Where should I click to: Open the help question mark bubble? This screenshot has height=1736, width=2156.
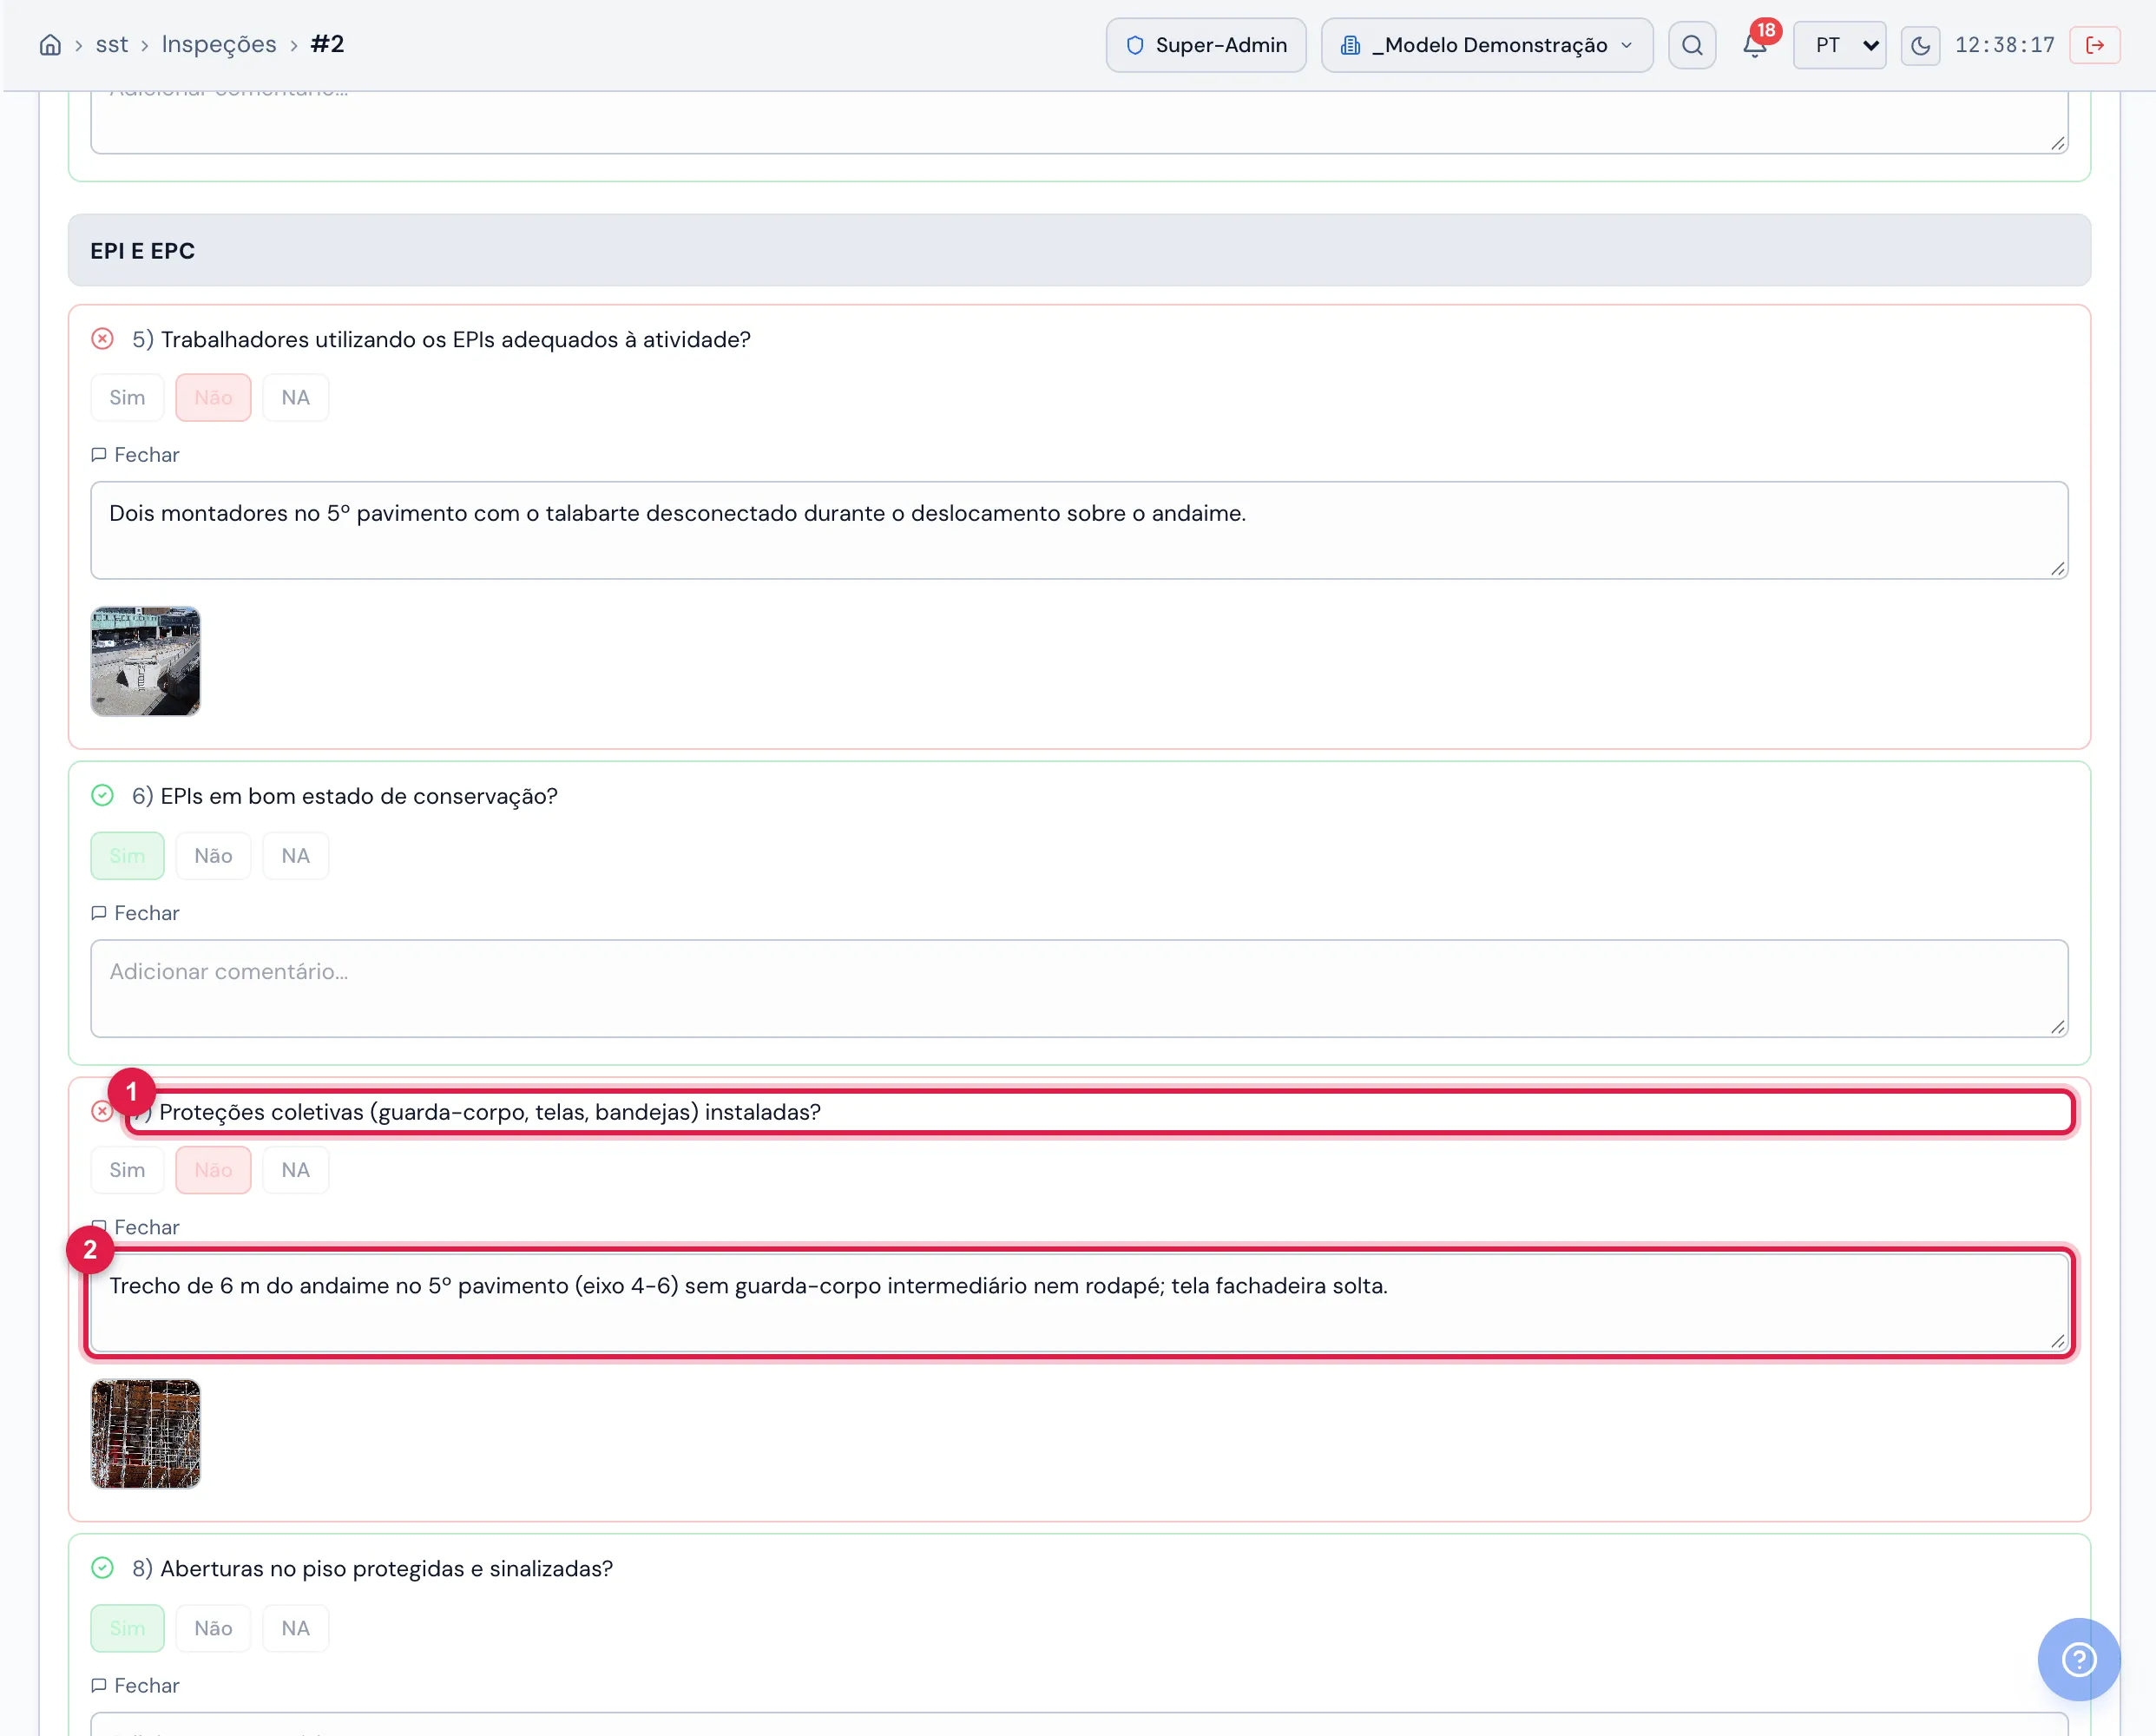[x=2079, y=1659]
